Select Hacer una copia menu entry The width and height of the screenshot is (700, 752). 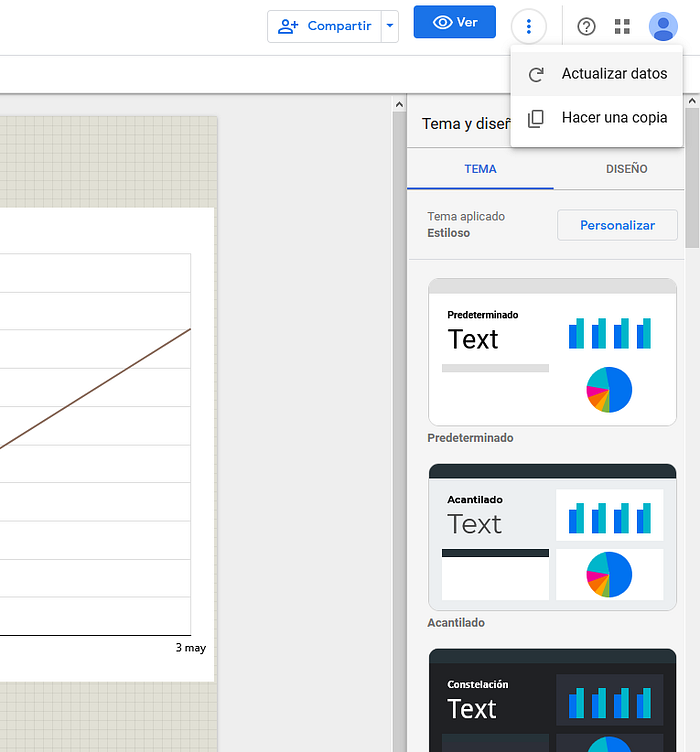click(x=596, y=118)
